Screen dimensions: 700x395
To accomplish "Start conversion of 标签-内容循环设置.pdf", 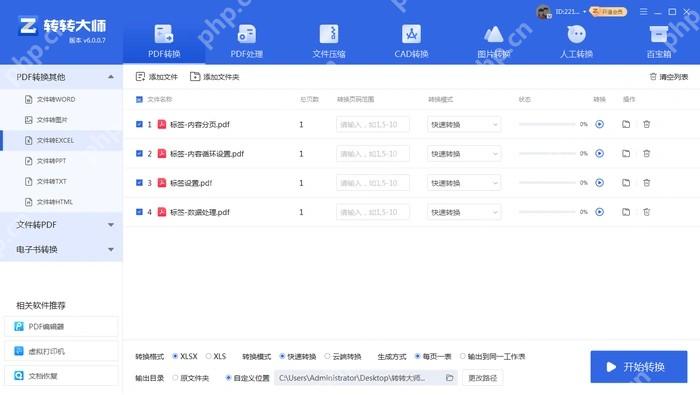I will click(600, 154).
